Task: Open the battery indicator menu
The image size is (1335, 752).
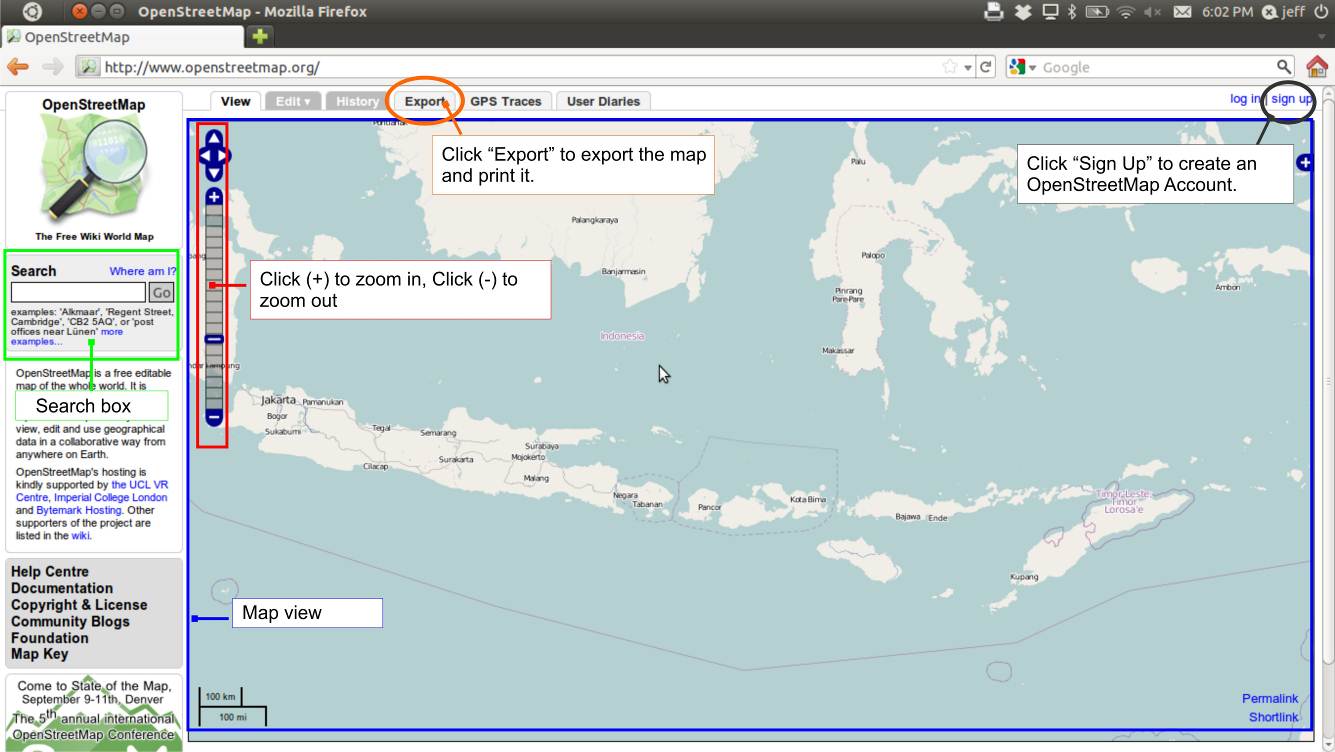Action: 1095,12
